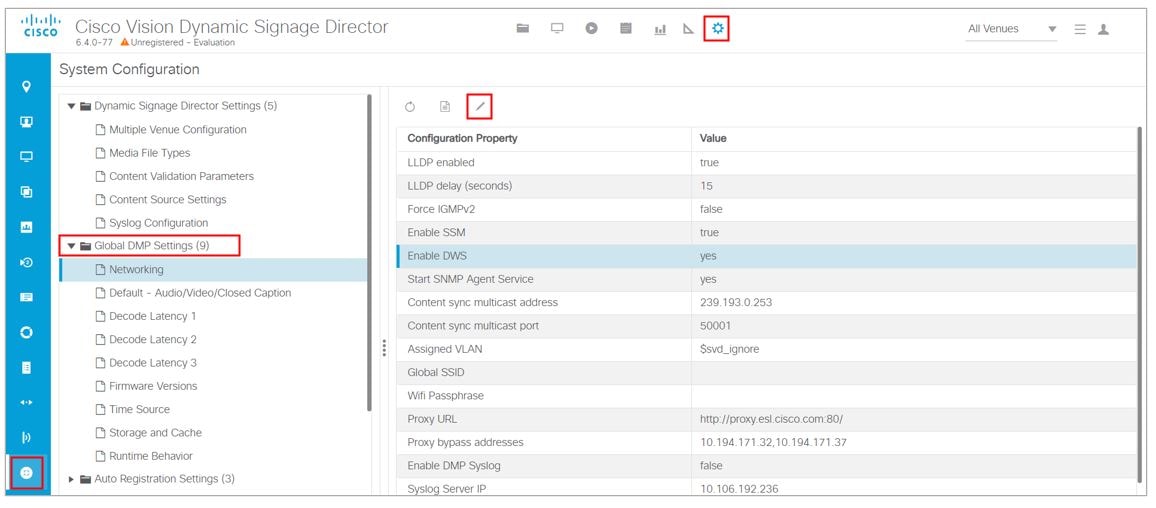This screenshot has height=508, width=1156.
Task: Open Time Source
Action: click(x=139, y=409)
